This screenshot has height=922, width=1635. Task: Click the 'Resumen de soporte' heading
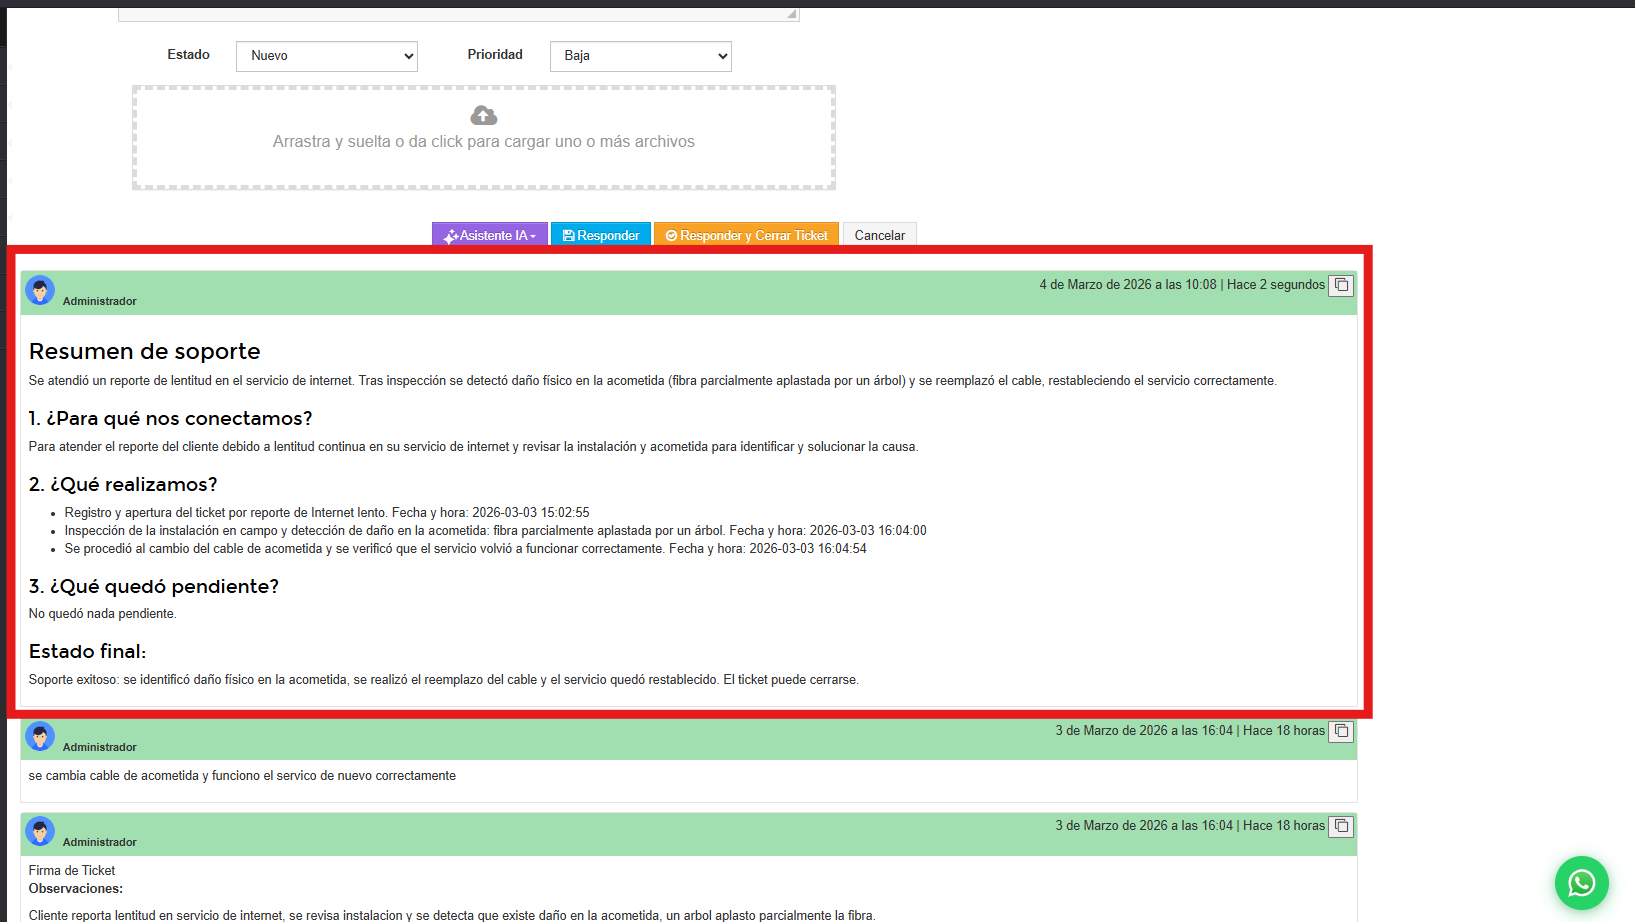[x=145, y=351]
